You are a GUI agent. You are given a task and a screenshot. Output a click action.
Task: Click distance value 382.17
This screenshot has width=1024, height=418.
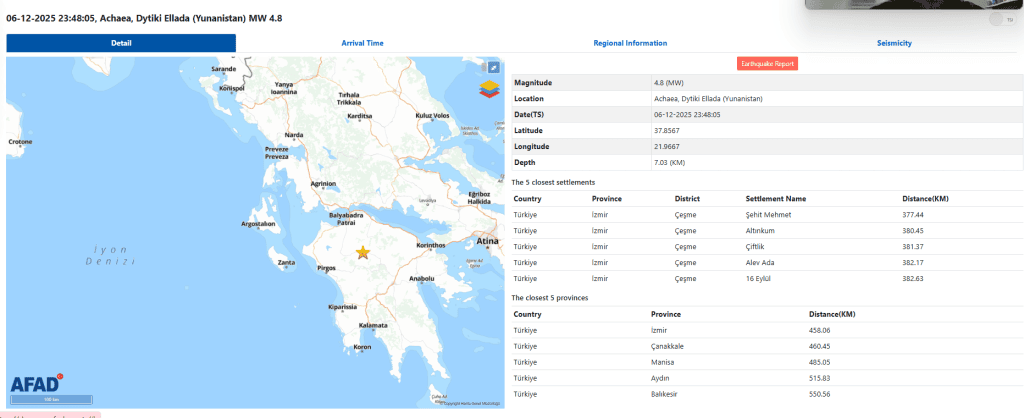[x=913, y=263]
